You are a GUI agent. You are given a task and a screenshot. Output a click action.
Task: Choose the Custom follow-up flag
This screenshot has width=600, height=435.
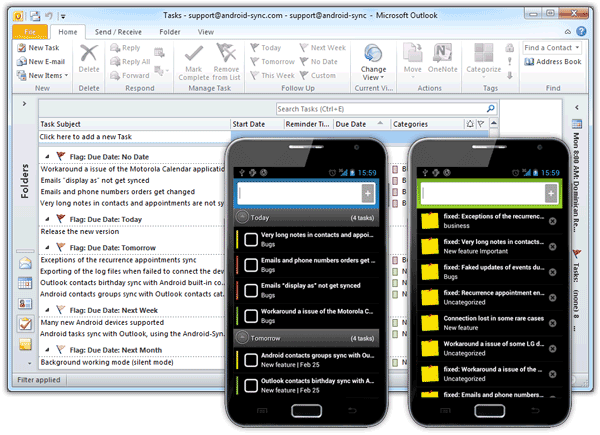318,75
